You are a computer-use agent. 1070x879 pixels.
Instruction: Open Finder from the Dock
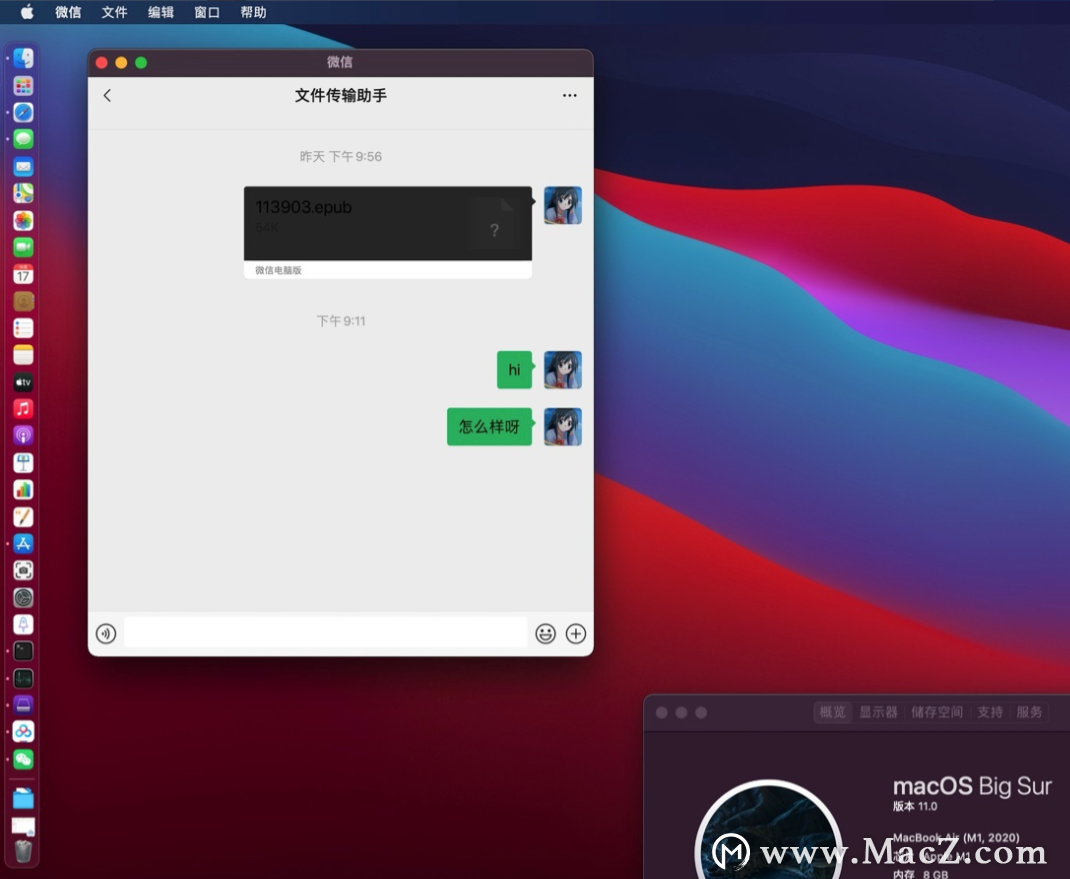coord(23,58)
